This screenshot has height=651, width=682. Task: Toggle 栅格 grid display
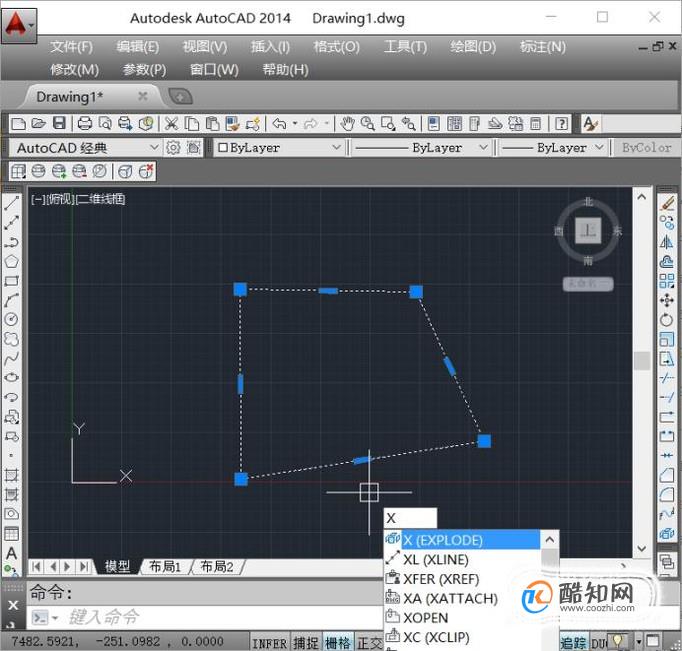338,643
